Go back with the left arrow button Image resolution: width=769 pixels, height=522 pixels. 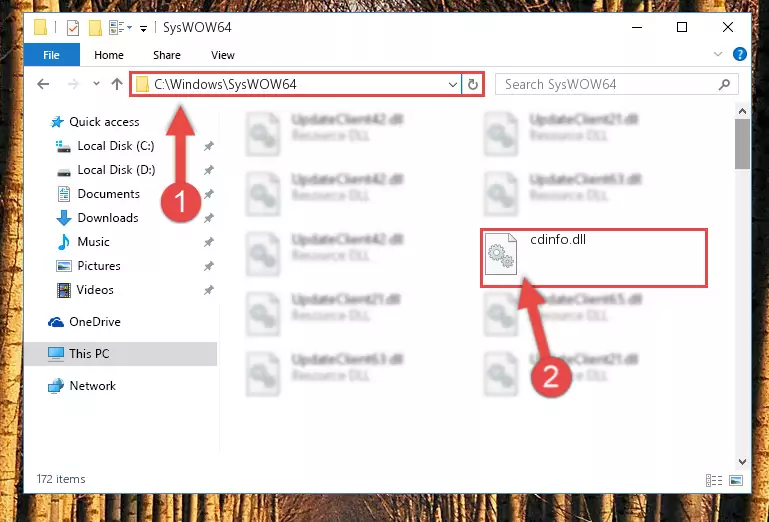pyautogui.click(x=43, y=84)
